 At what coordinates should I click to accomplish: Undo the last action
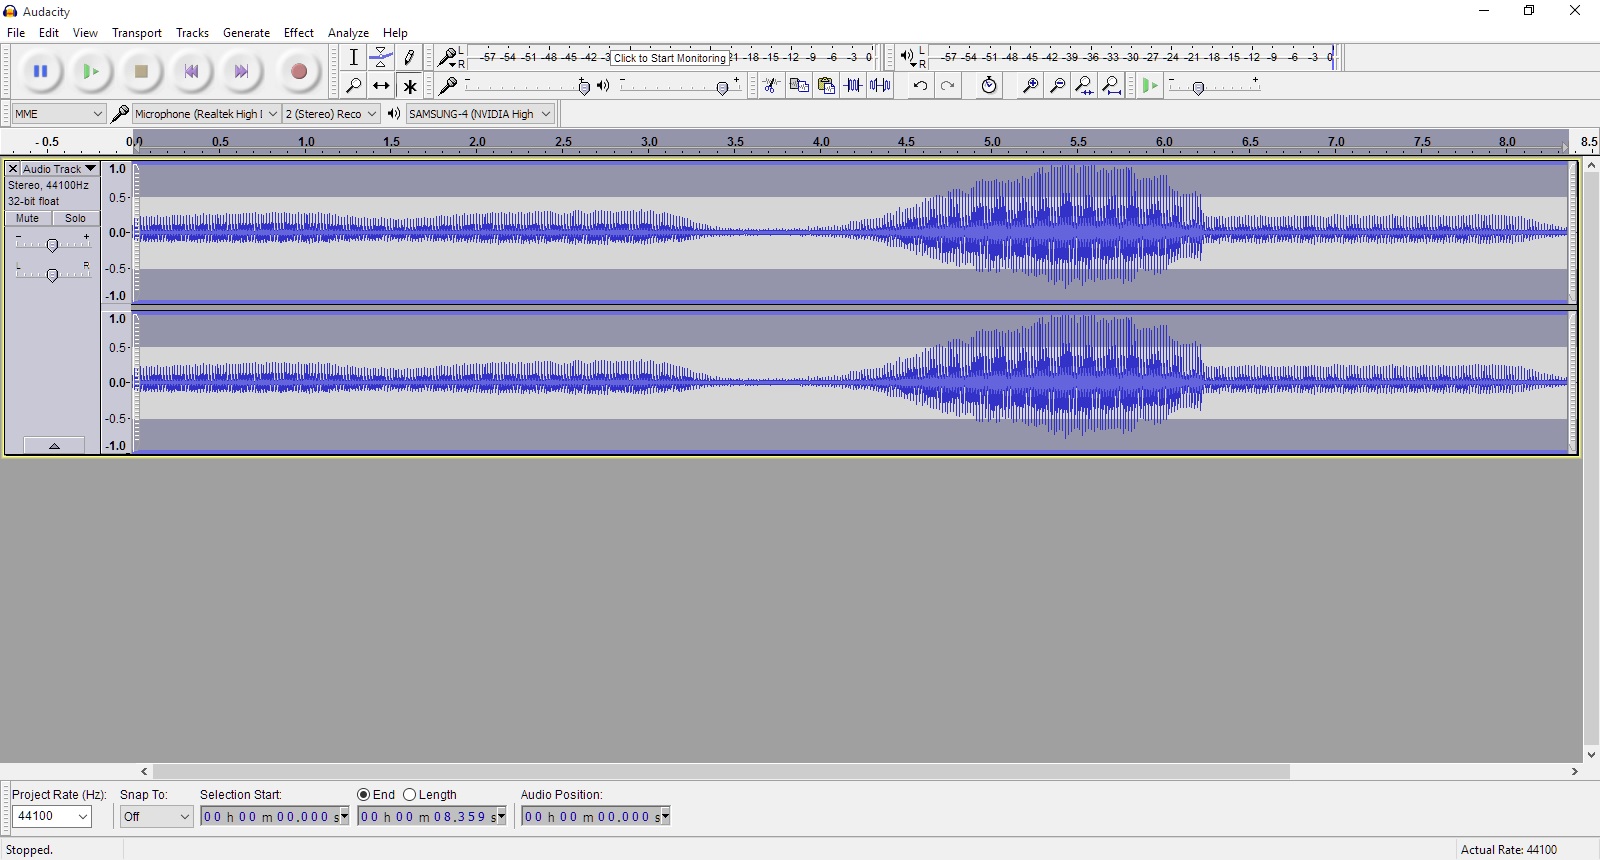click(x=920, y=85)
